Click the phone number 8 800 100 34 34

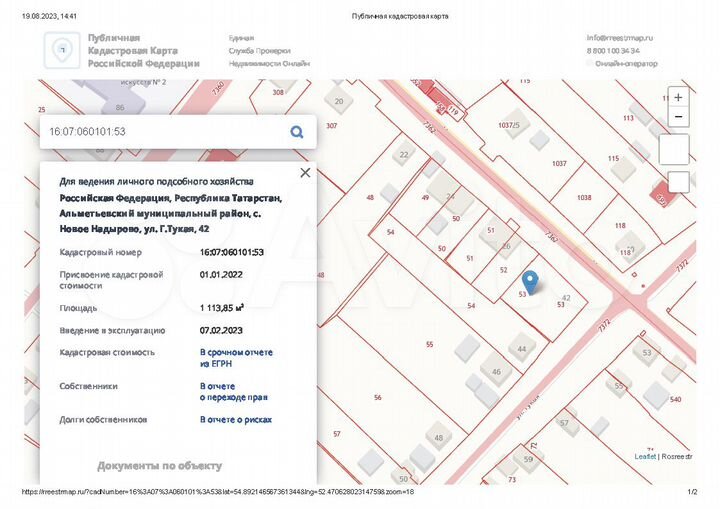[613, 51]
